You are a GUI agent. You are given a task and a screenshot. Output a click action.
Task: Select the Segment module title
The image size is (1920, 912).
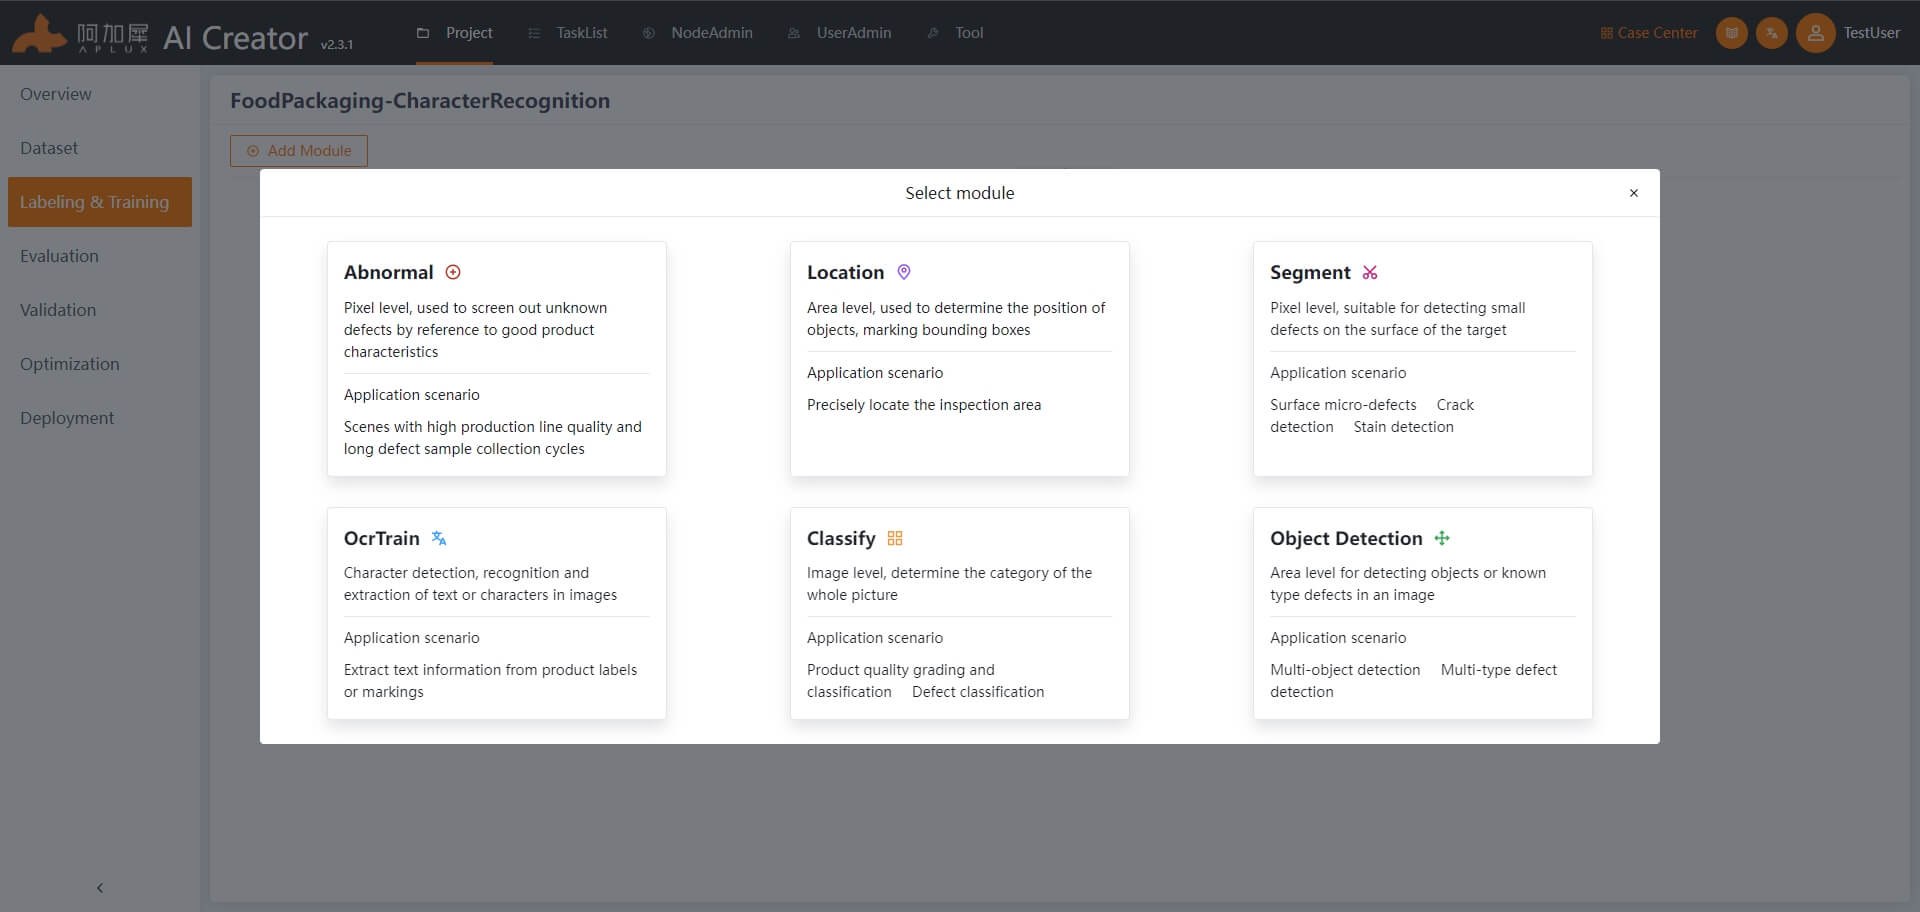pos(1310,272)
